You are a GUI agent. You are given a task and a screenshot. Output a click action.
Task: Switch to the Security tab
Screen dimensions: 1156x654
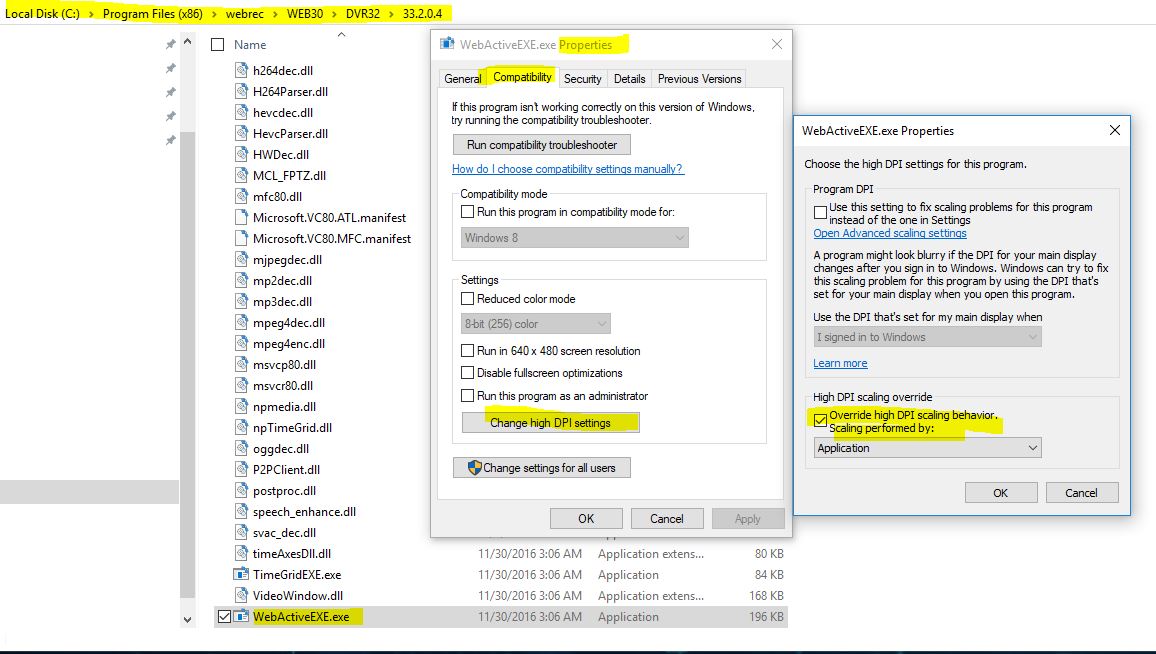pyautogui.click(x=582, y=78)
